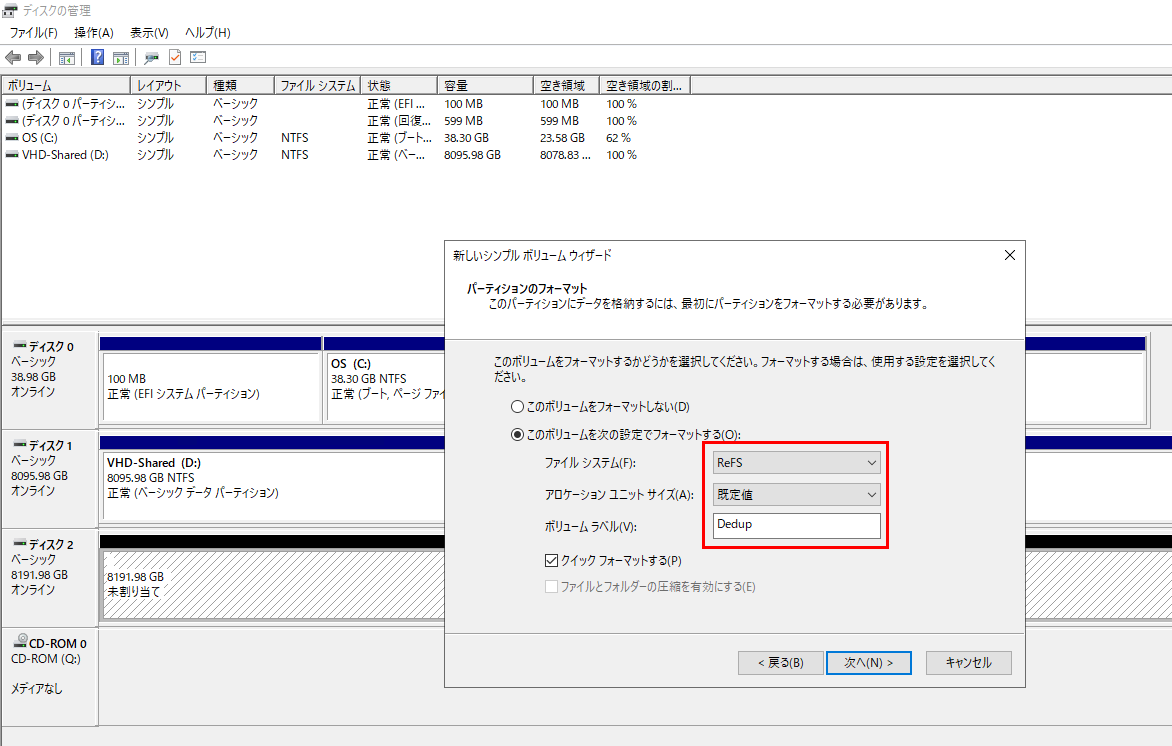This screenshot has width=1172, height=746.
Task: Click the 正常 (ブート... status cell
Action: (399, 138)
